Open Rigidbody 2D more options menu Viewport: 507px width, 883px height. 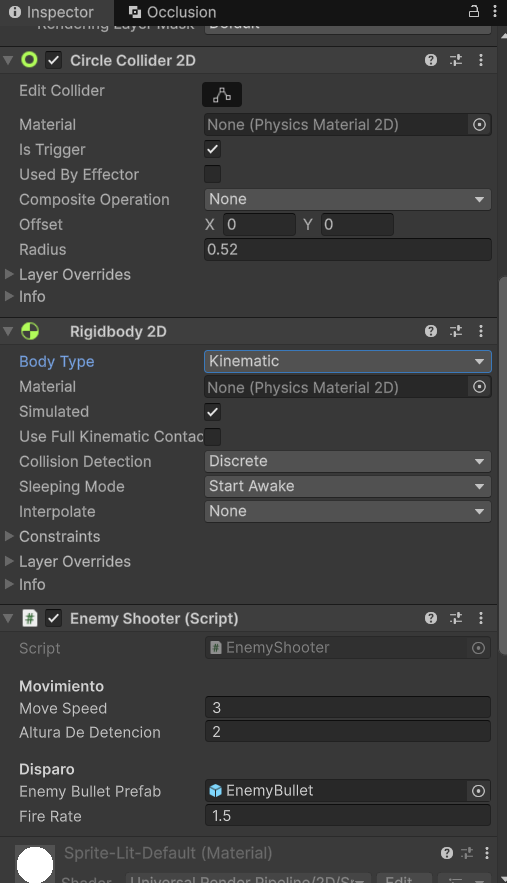[481, 331]
